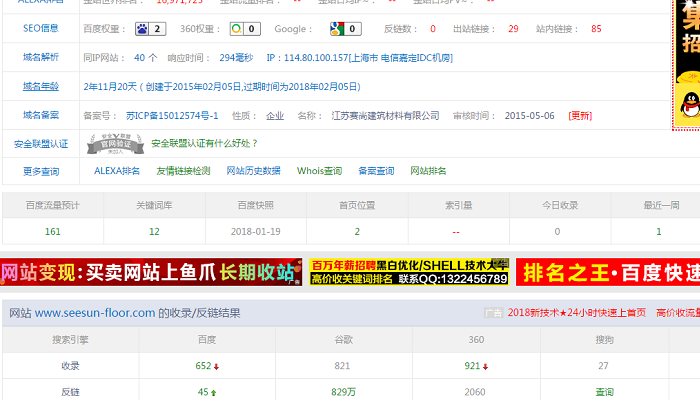
Task: Open the 备案查询 link
Action: coord(376,171)
